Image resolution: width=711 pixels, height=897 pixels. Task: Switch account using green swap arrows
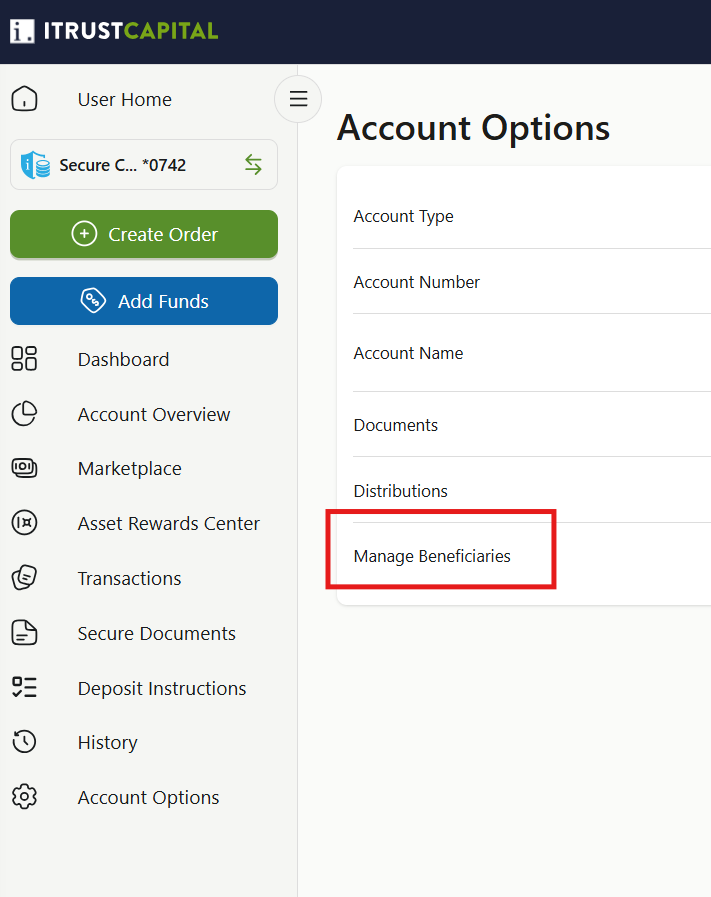[x=253, y=165]
